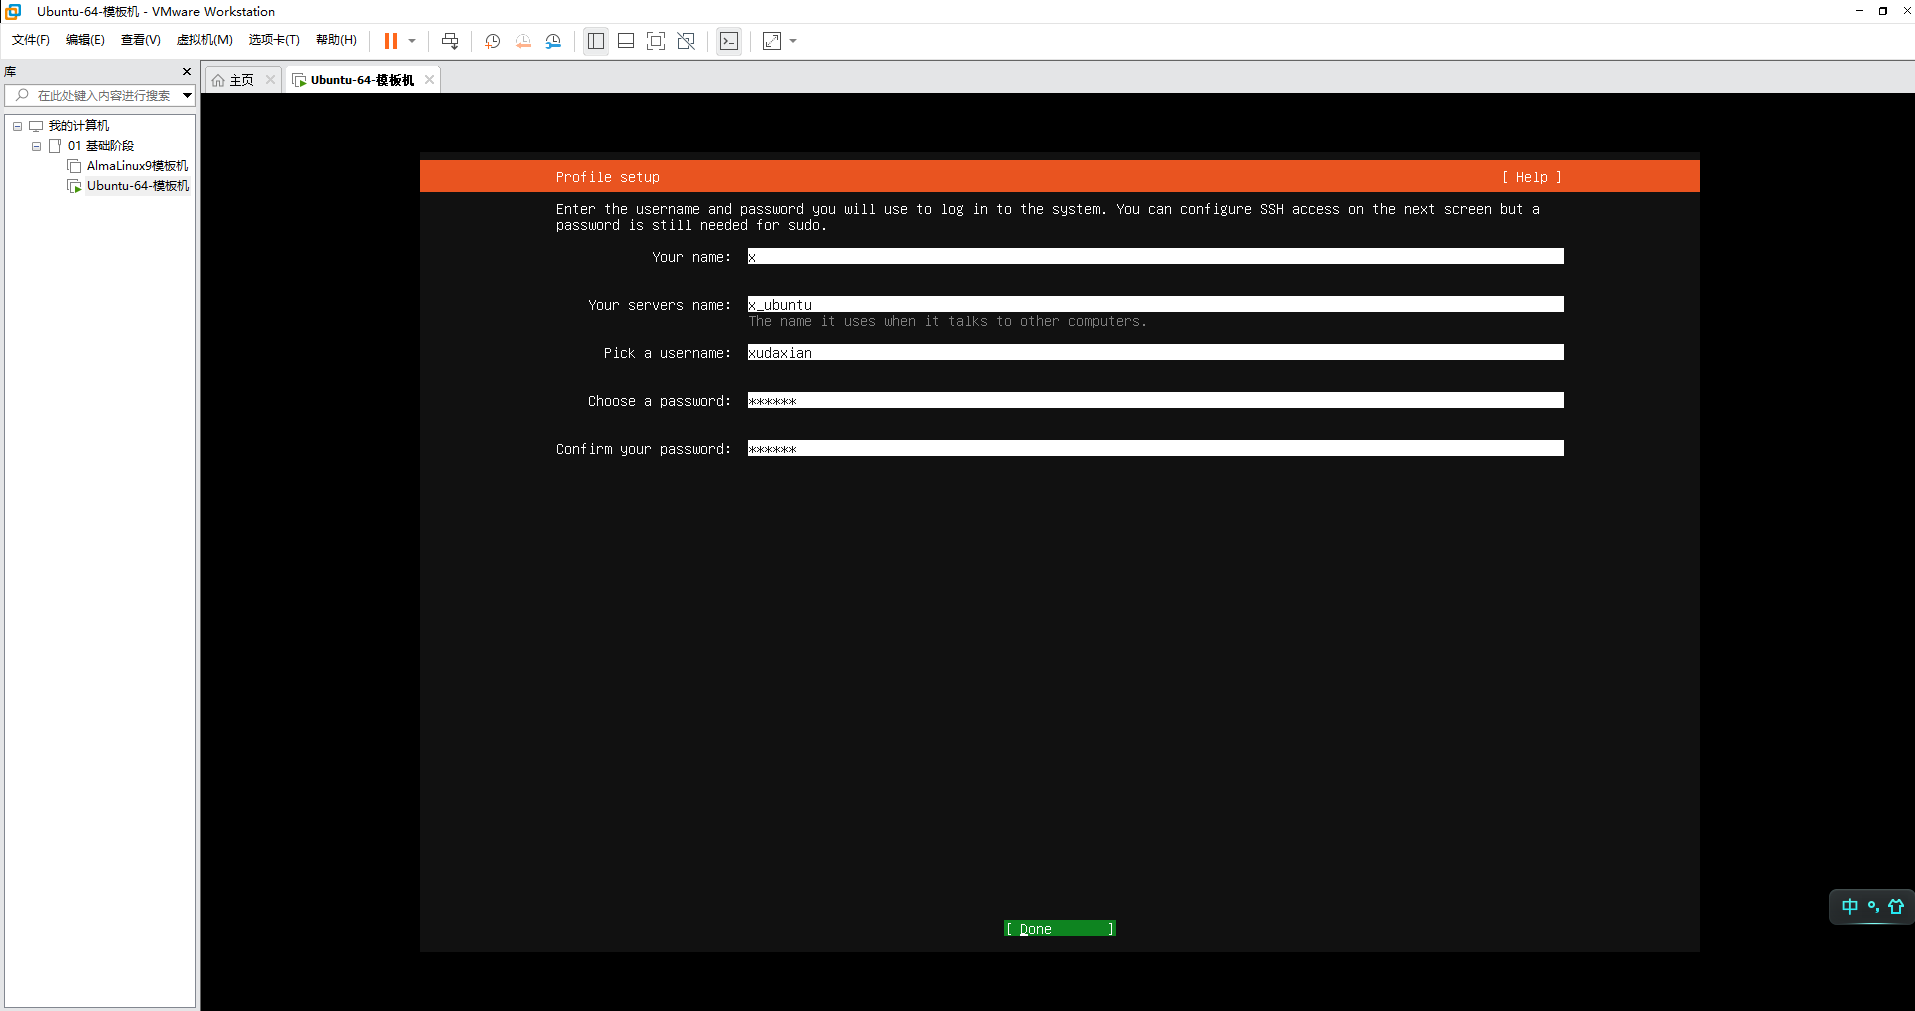The image size is (1915, 1011).
Task: Select AlmaLinux9模板机 in the library tree
Action: click(x=137, y=166)
